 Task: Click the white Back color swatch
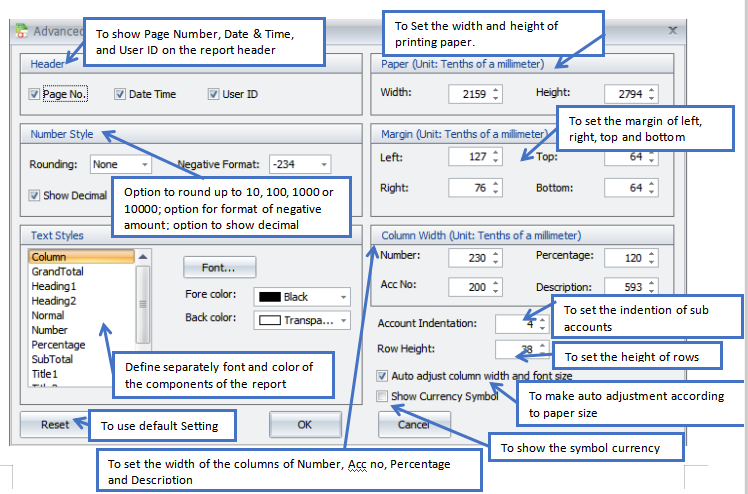point(270,320)
